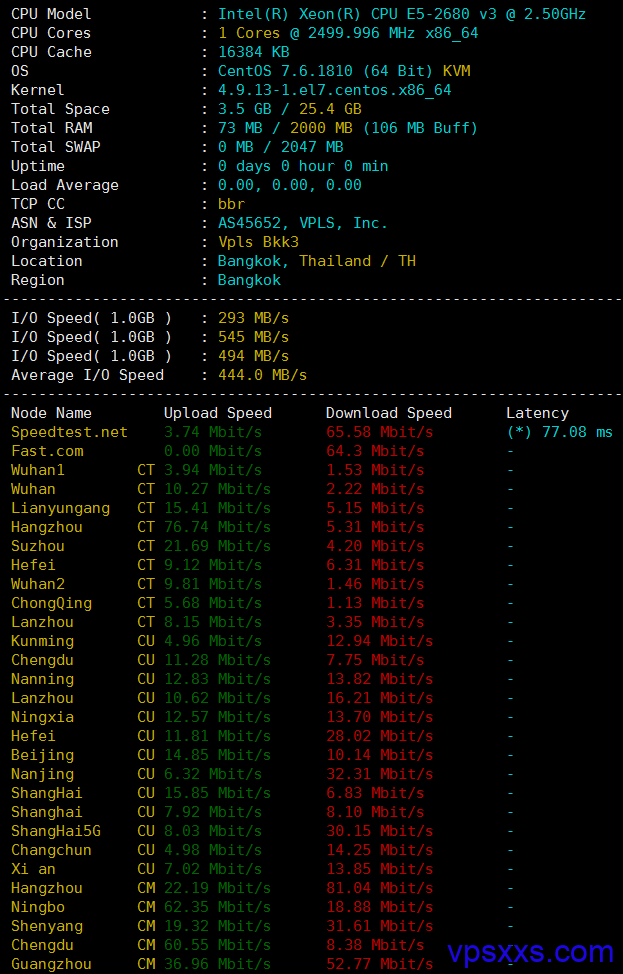Click the Upload Speed column header
This screenshot has width=623, height=974.
[217, 413]
